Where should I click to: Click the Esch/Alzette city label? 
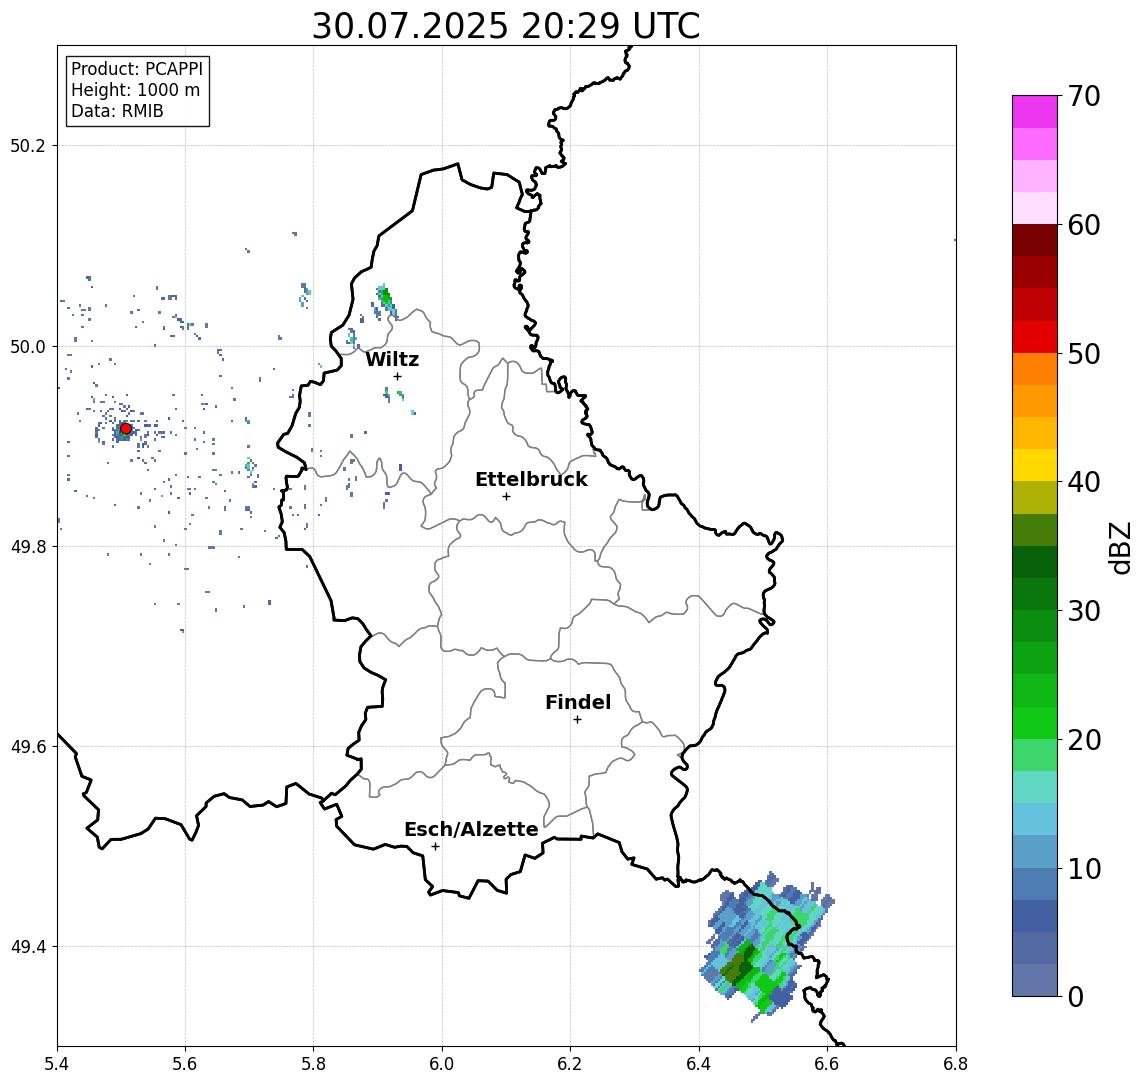point(471,829)
